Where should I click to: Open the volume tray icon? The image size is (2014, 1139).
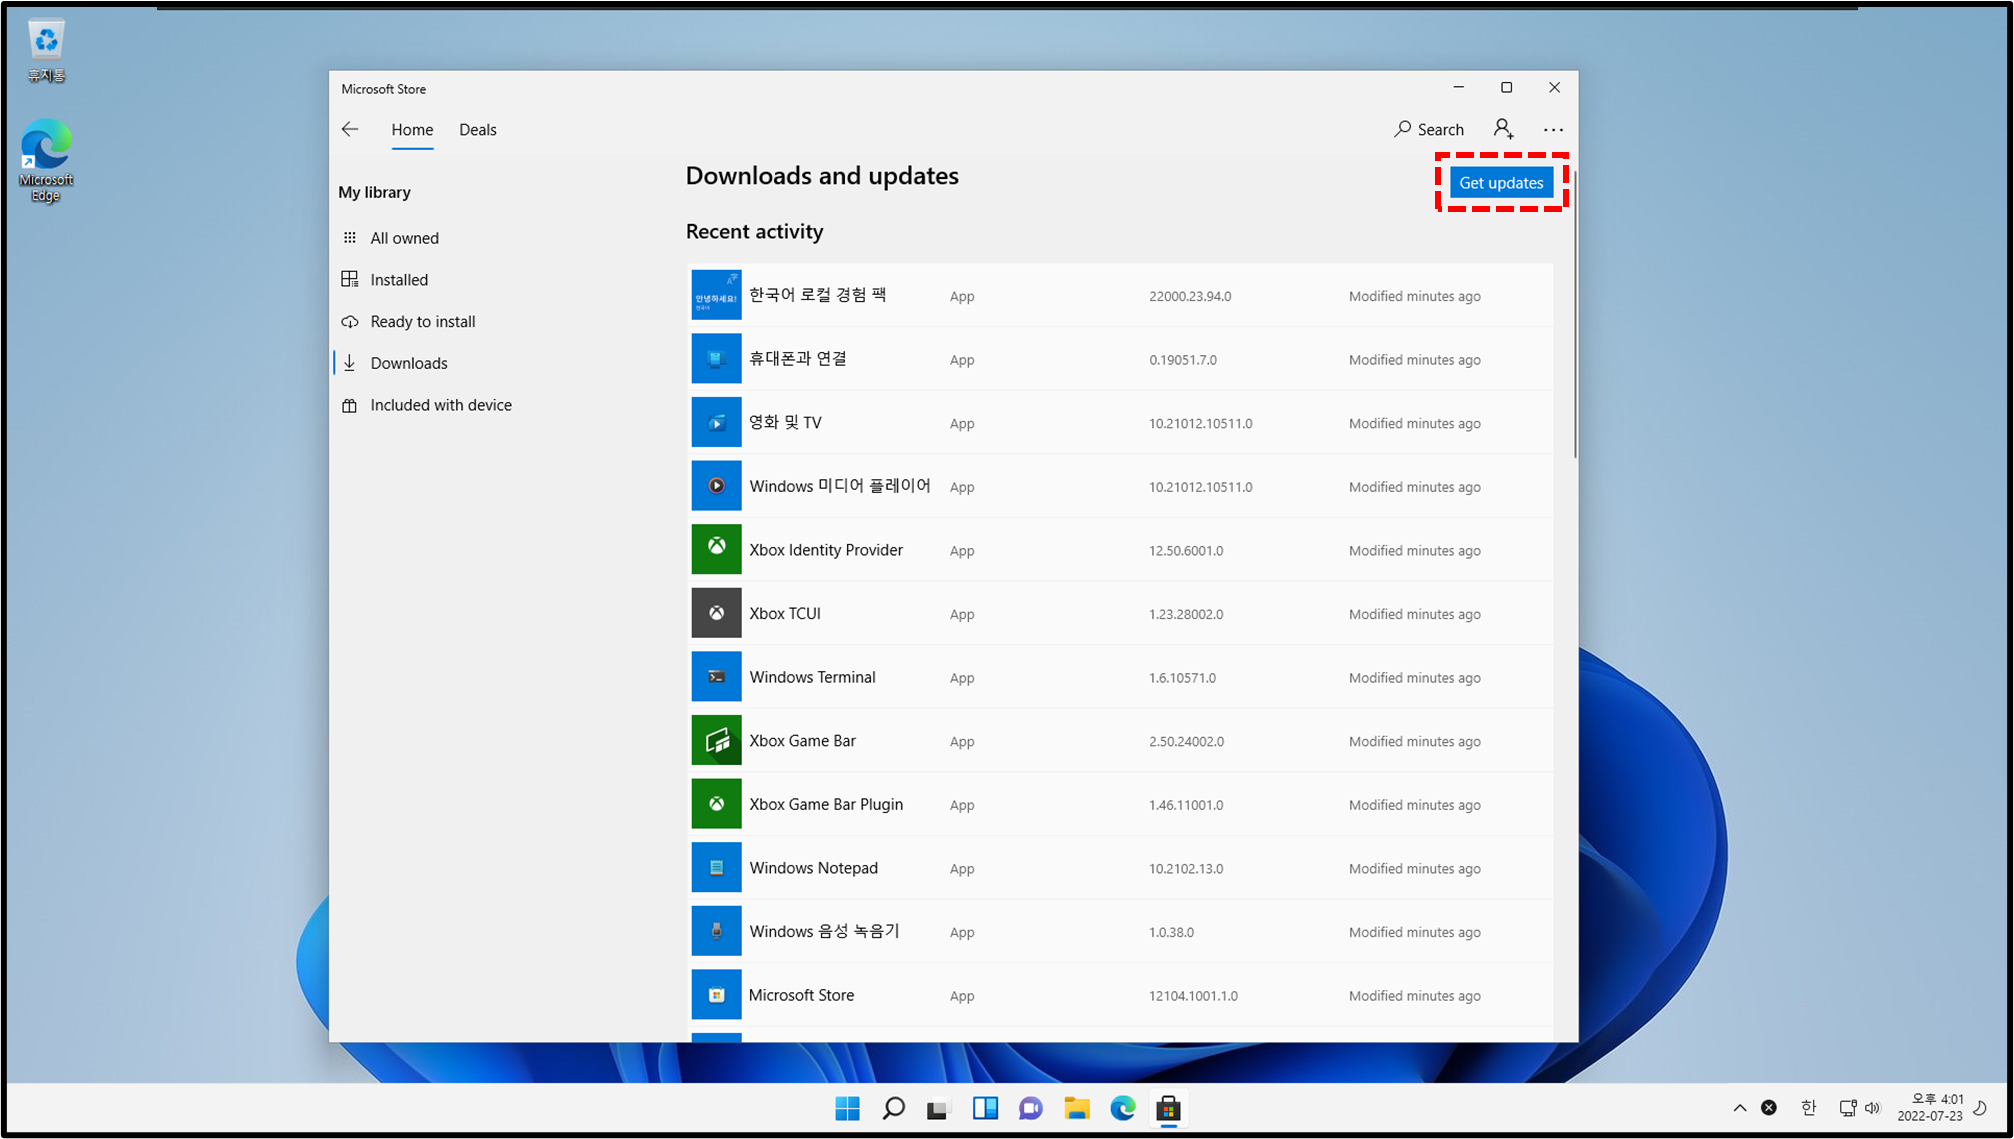[1873, 1108]
